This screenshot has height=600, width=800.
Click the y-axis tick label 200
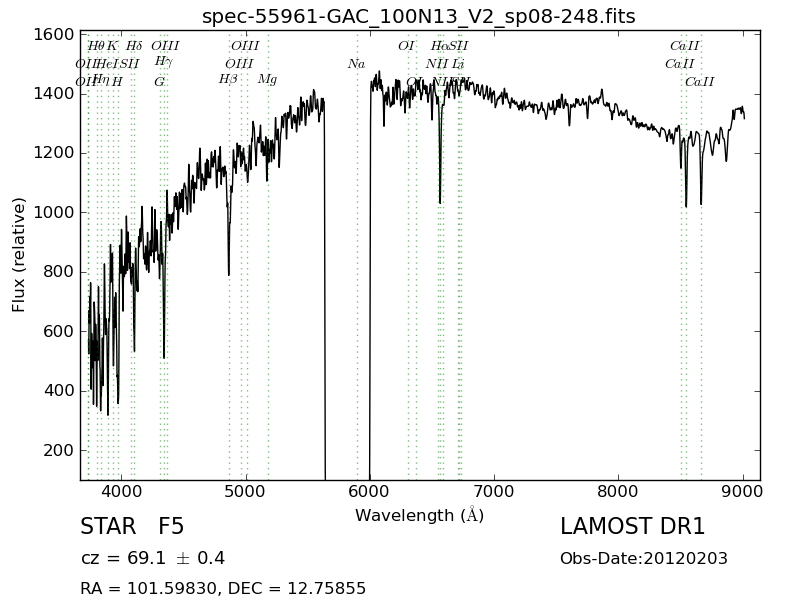[59, 451]
